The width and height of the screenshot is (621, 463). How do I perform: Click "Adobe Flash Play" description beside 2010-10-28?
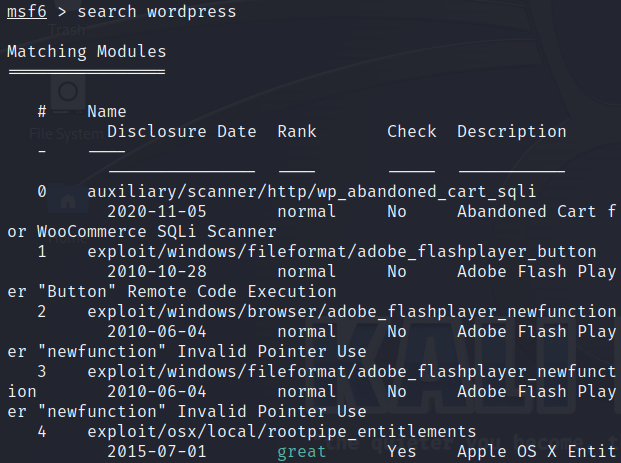coord(537,272)
